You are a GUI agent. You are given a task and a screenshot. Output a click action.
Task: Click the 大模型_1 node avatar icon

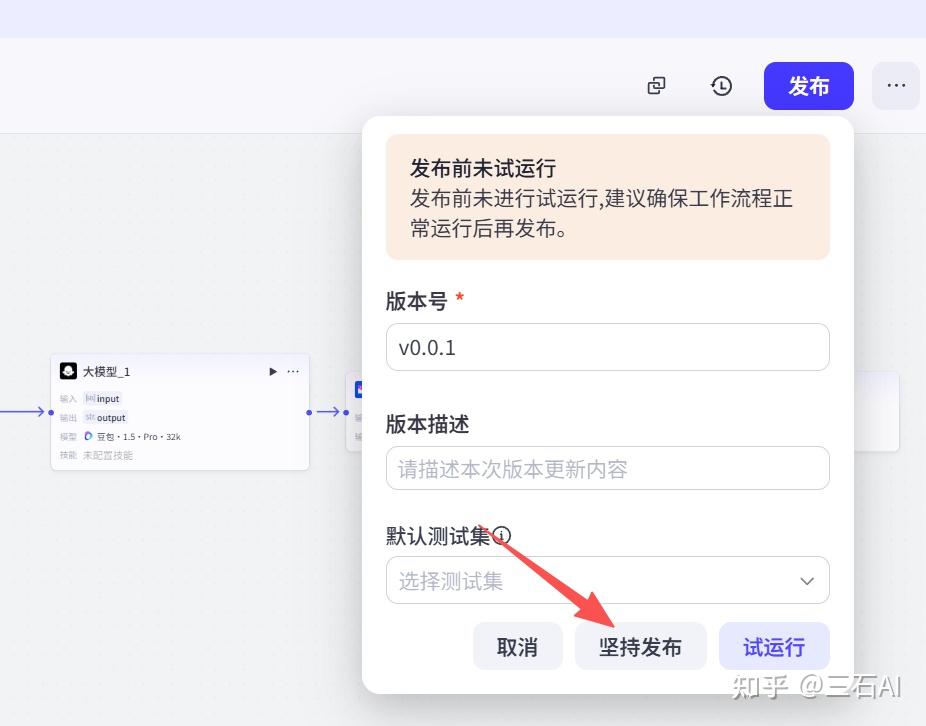(68, 371)
